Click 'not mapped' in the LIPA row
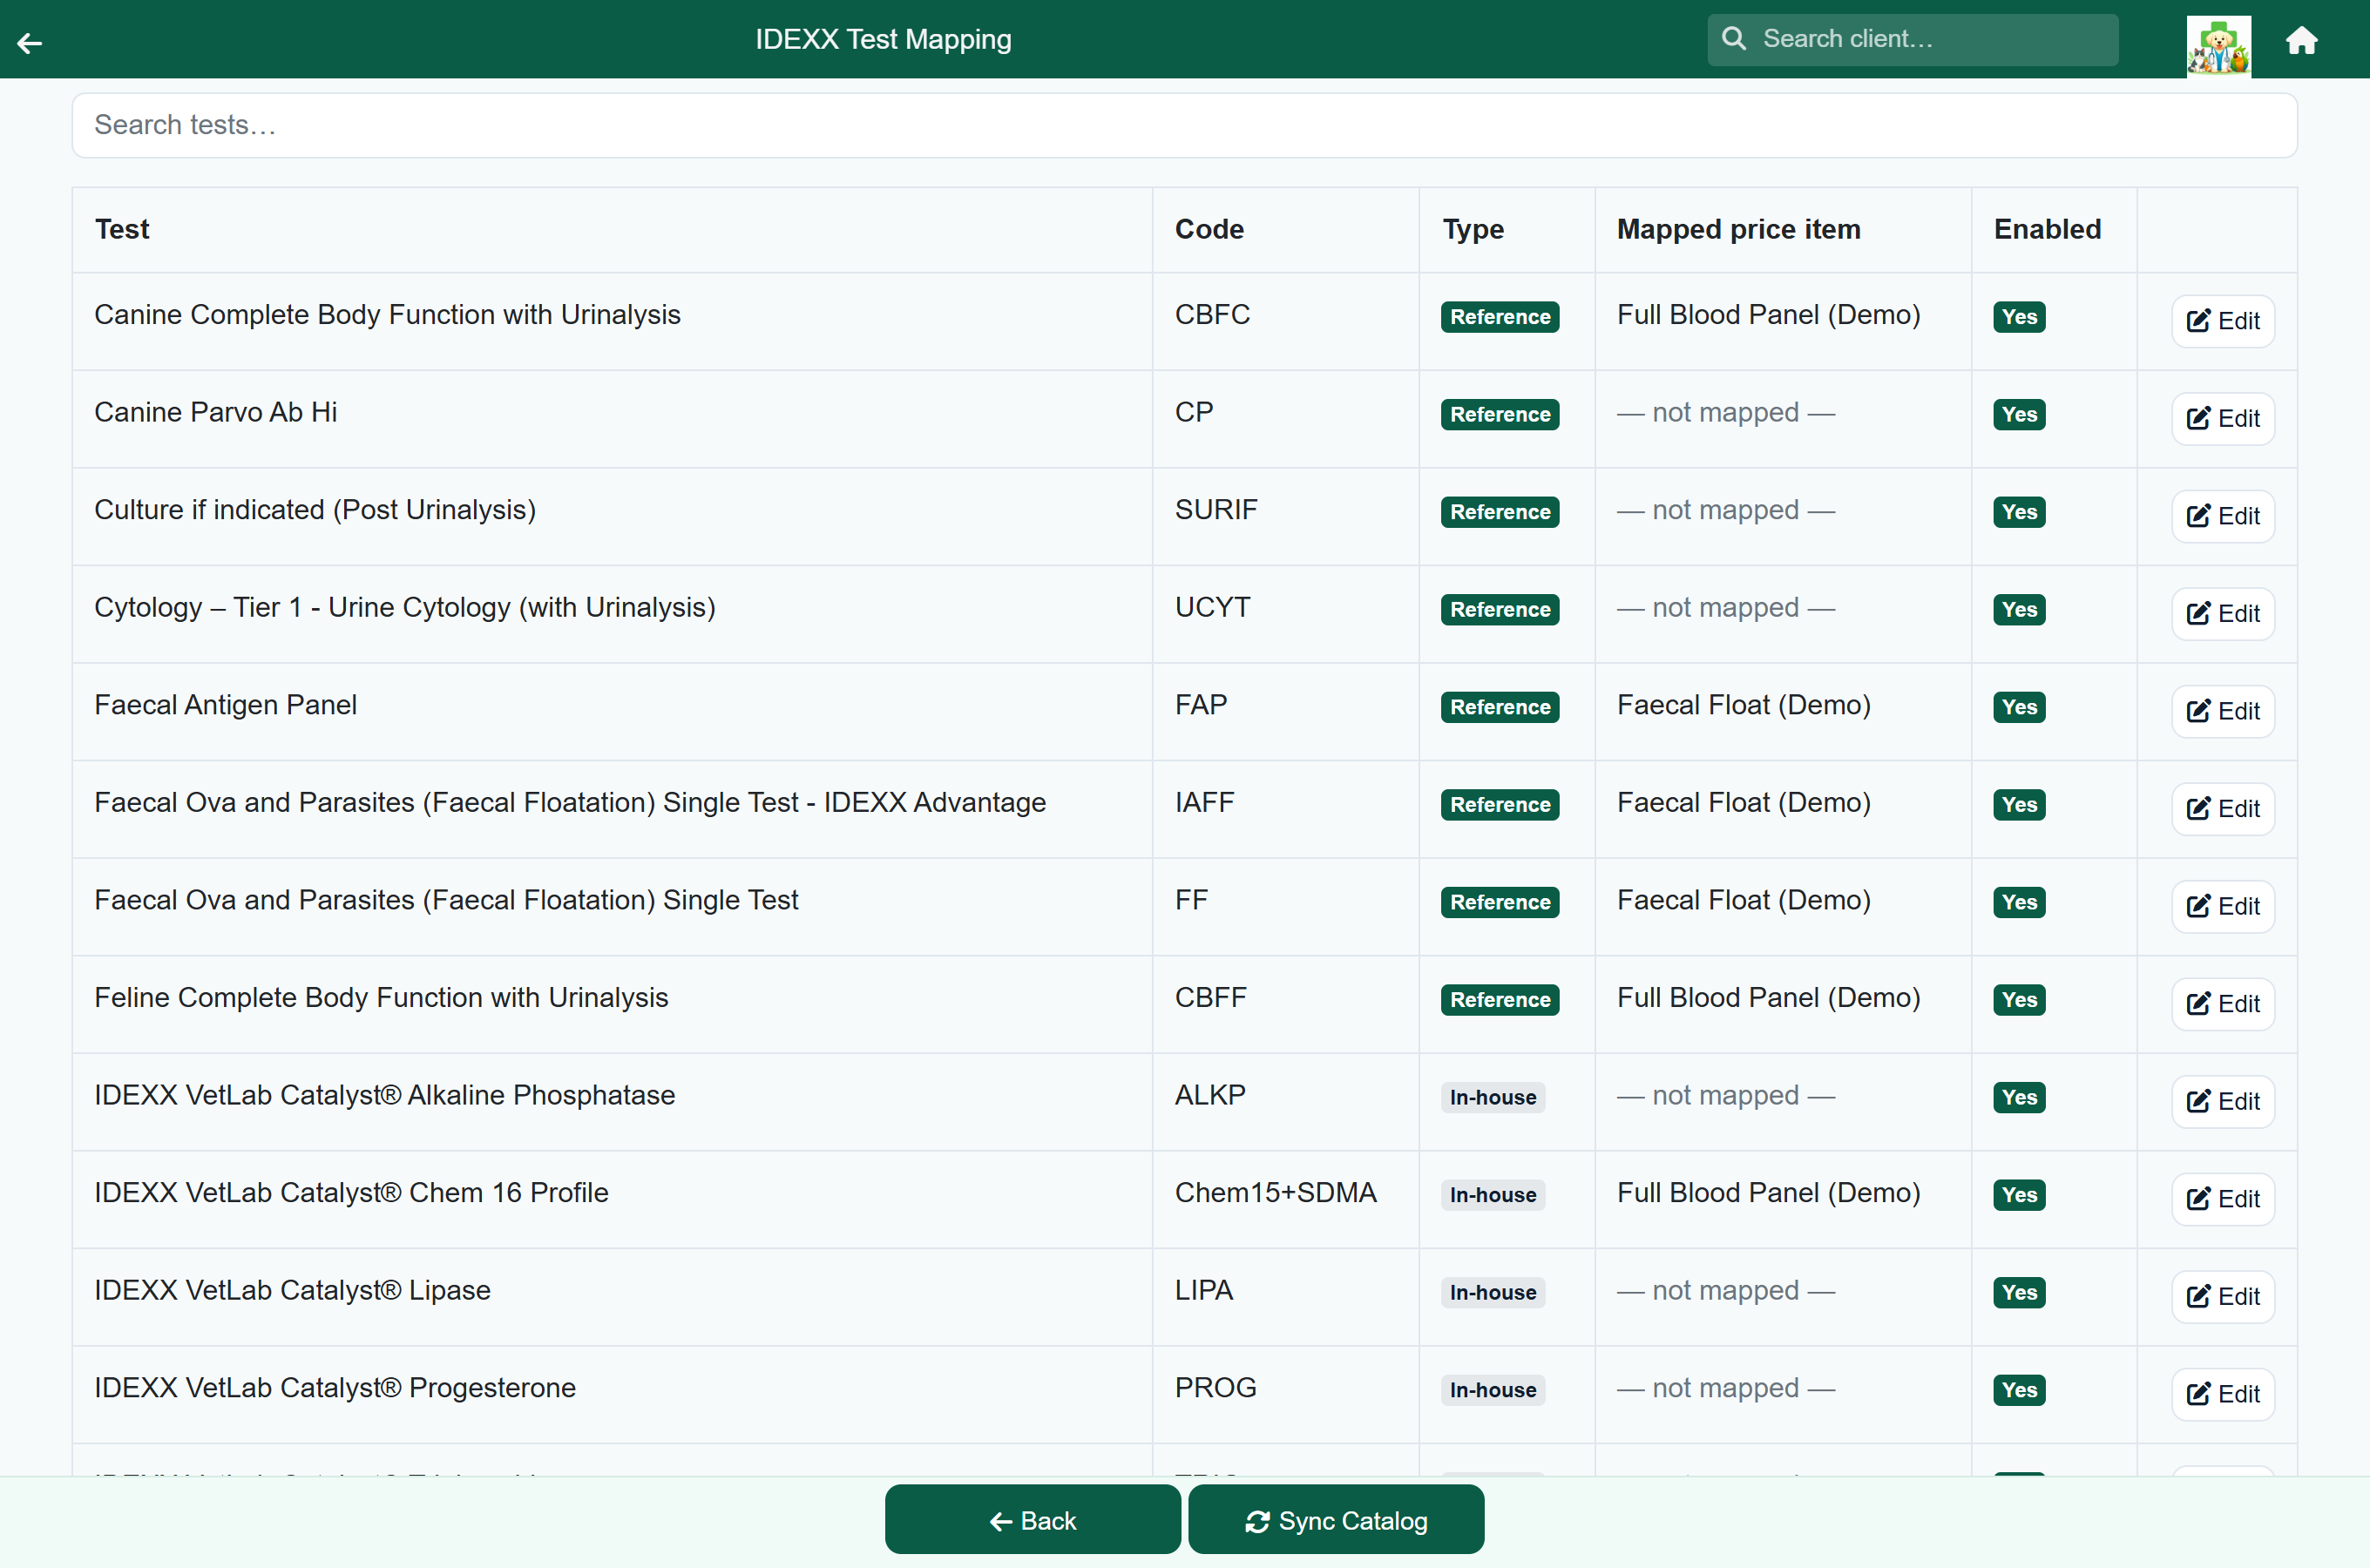Viewport: 2370px width, 1568px height. pos(1726,1290)
